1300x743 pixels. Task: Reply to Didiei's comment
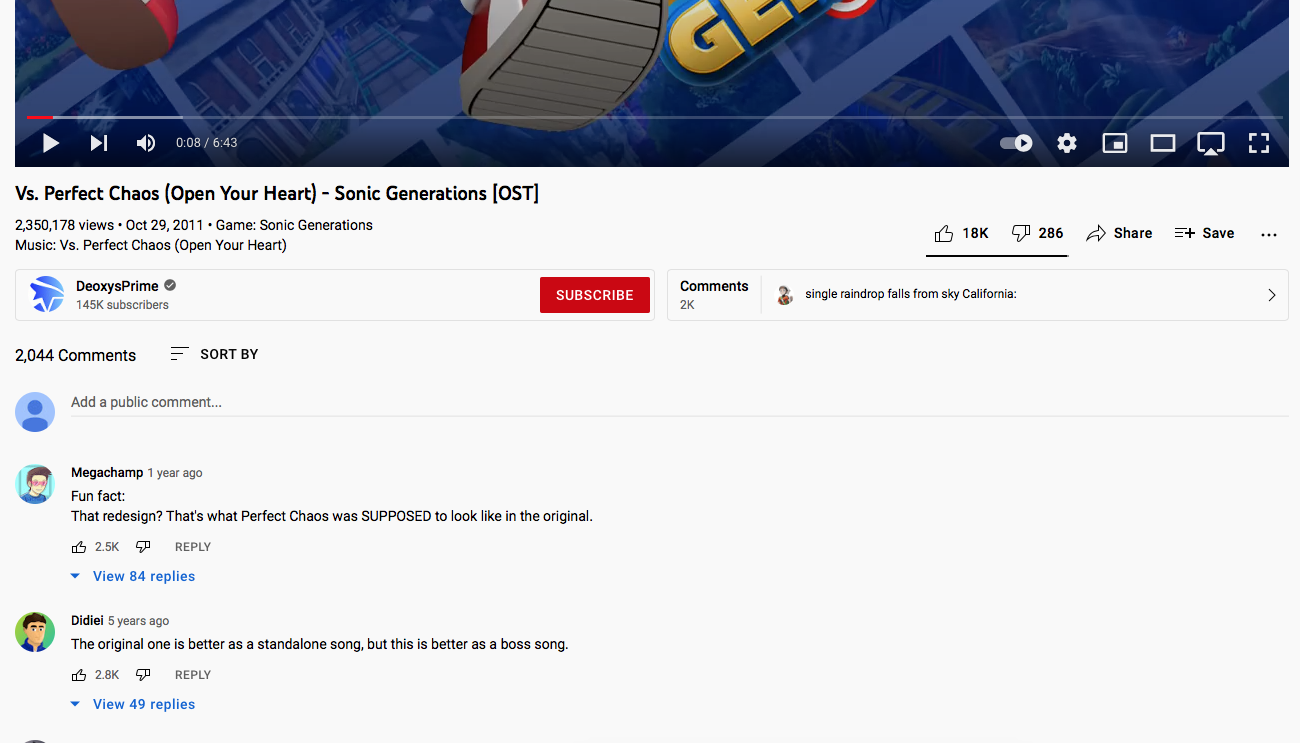193,675
